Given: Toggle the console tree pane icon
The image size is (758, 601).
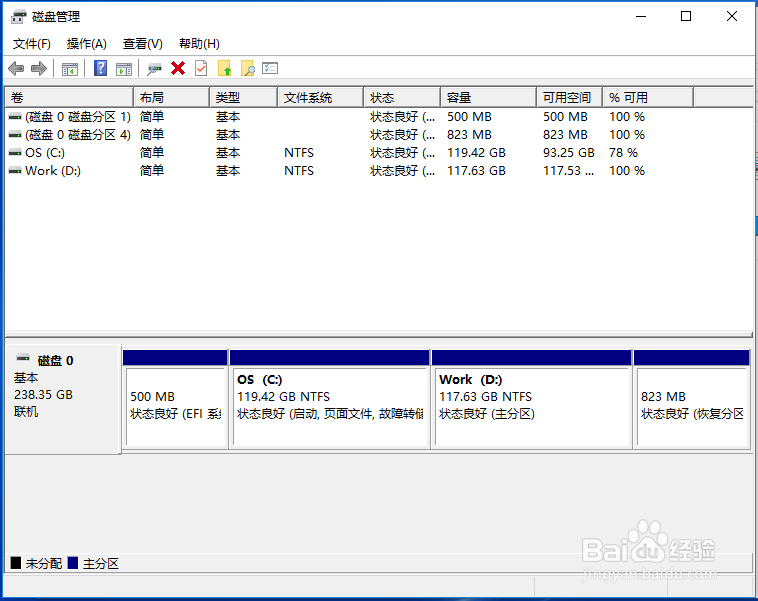Looking at the screenshot, I should point(70,69).
